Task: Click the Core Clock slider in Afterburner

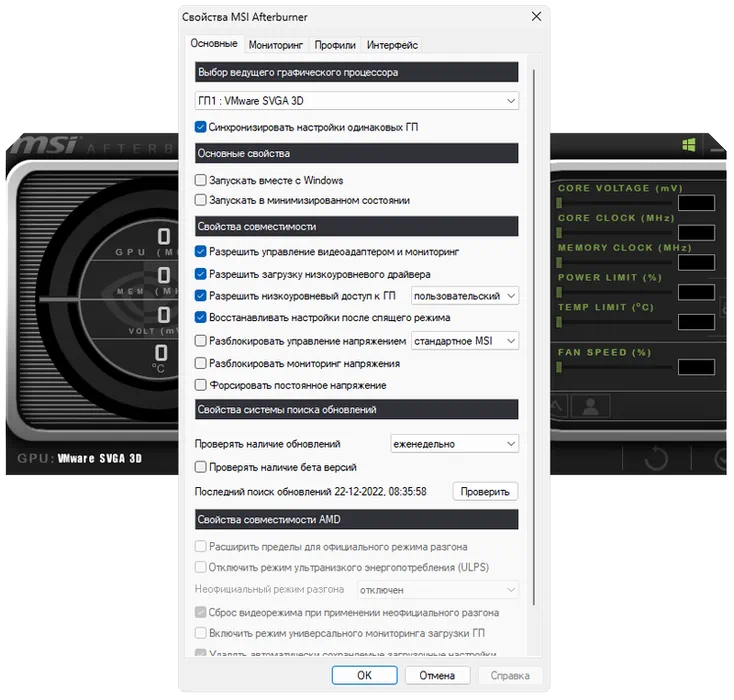Action: coord(615,233)
